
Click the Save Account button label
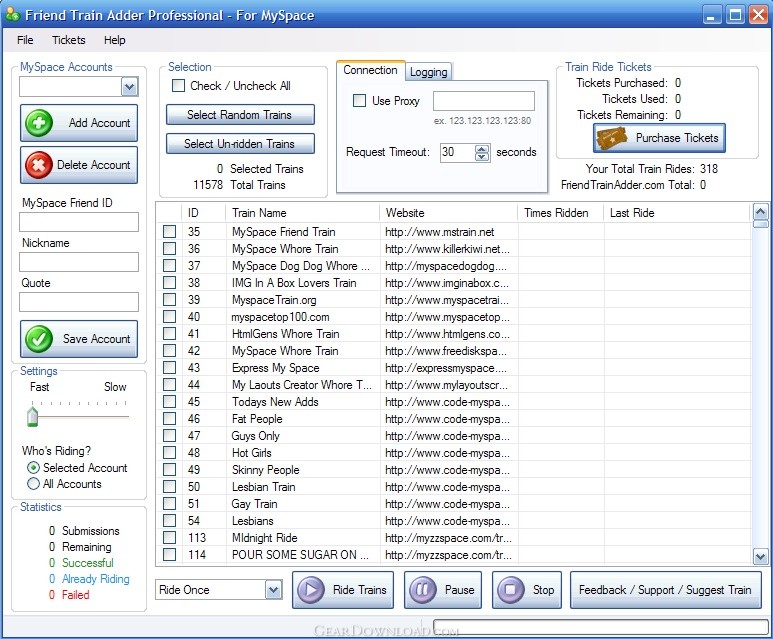[97, 339]
